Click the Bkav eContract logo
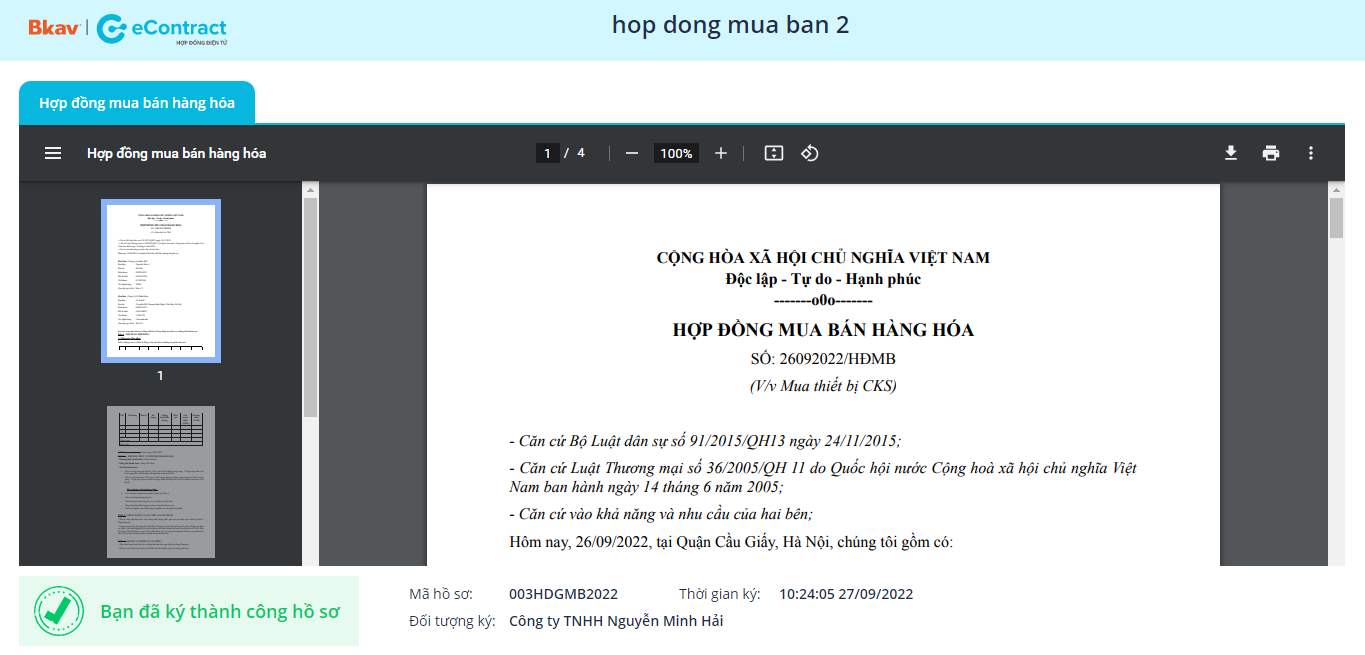 pos(128,29)
